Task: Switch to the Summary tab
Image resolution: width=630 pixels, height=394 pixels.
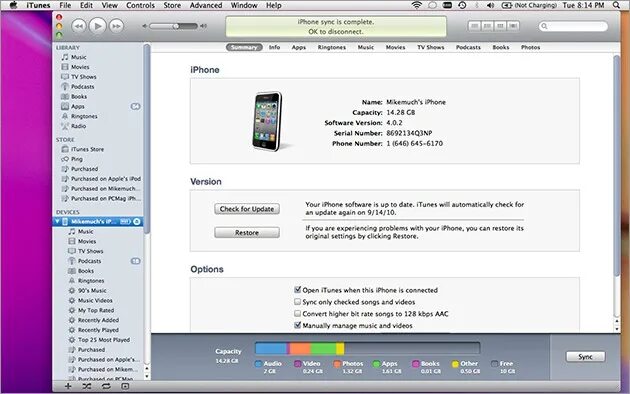Action: point(244,47)
